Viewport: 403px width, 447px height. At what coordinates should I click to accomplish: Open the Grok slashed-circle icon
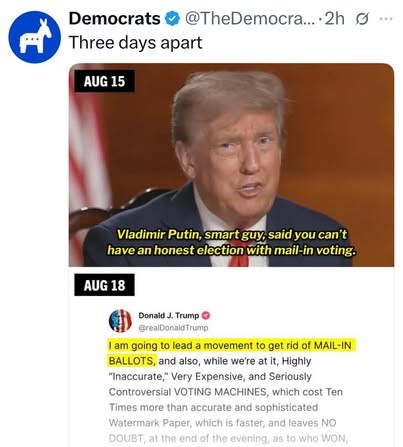pos(362,20)
